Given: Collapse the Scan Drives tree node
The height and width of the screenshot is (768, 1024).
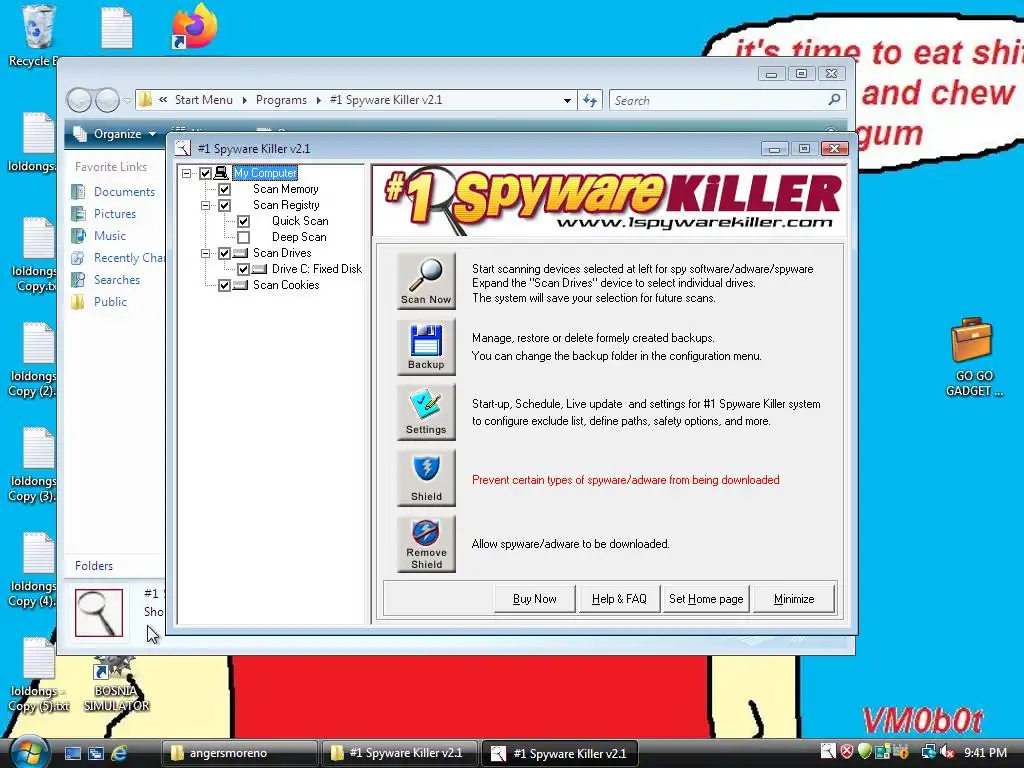Looking at the screenshot, I should click(x=206, y=253).
